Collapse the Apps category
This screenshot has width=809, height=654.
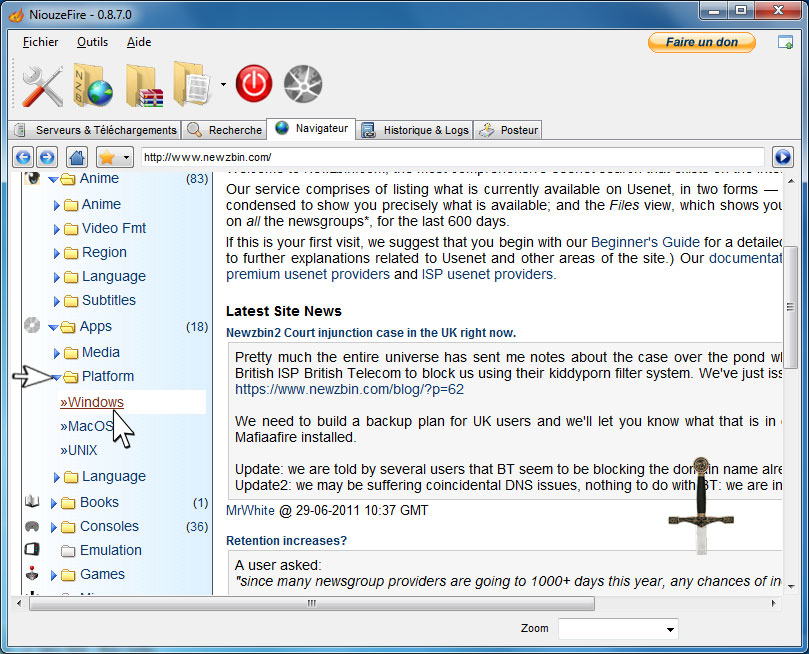pos(53,327)
